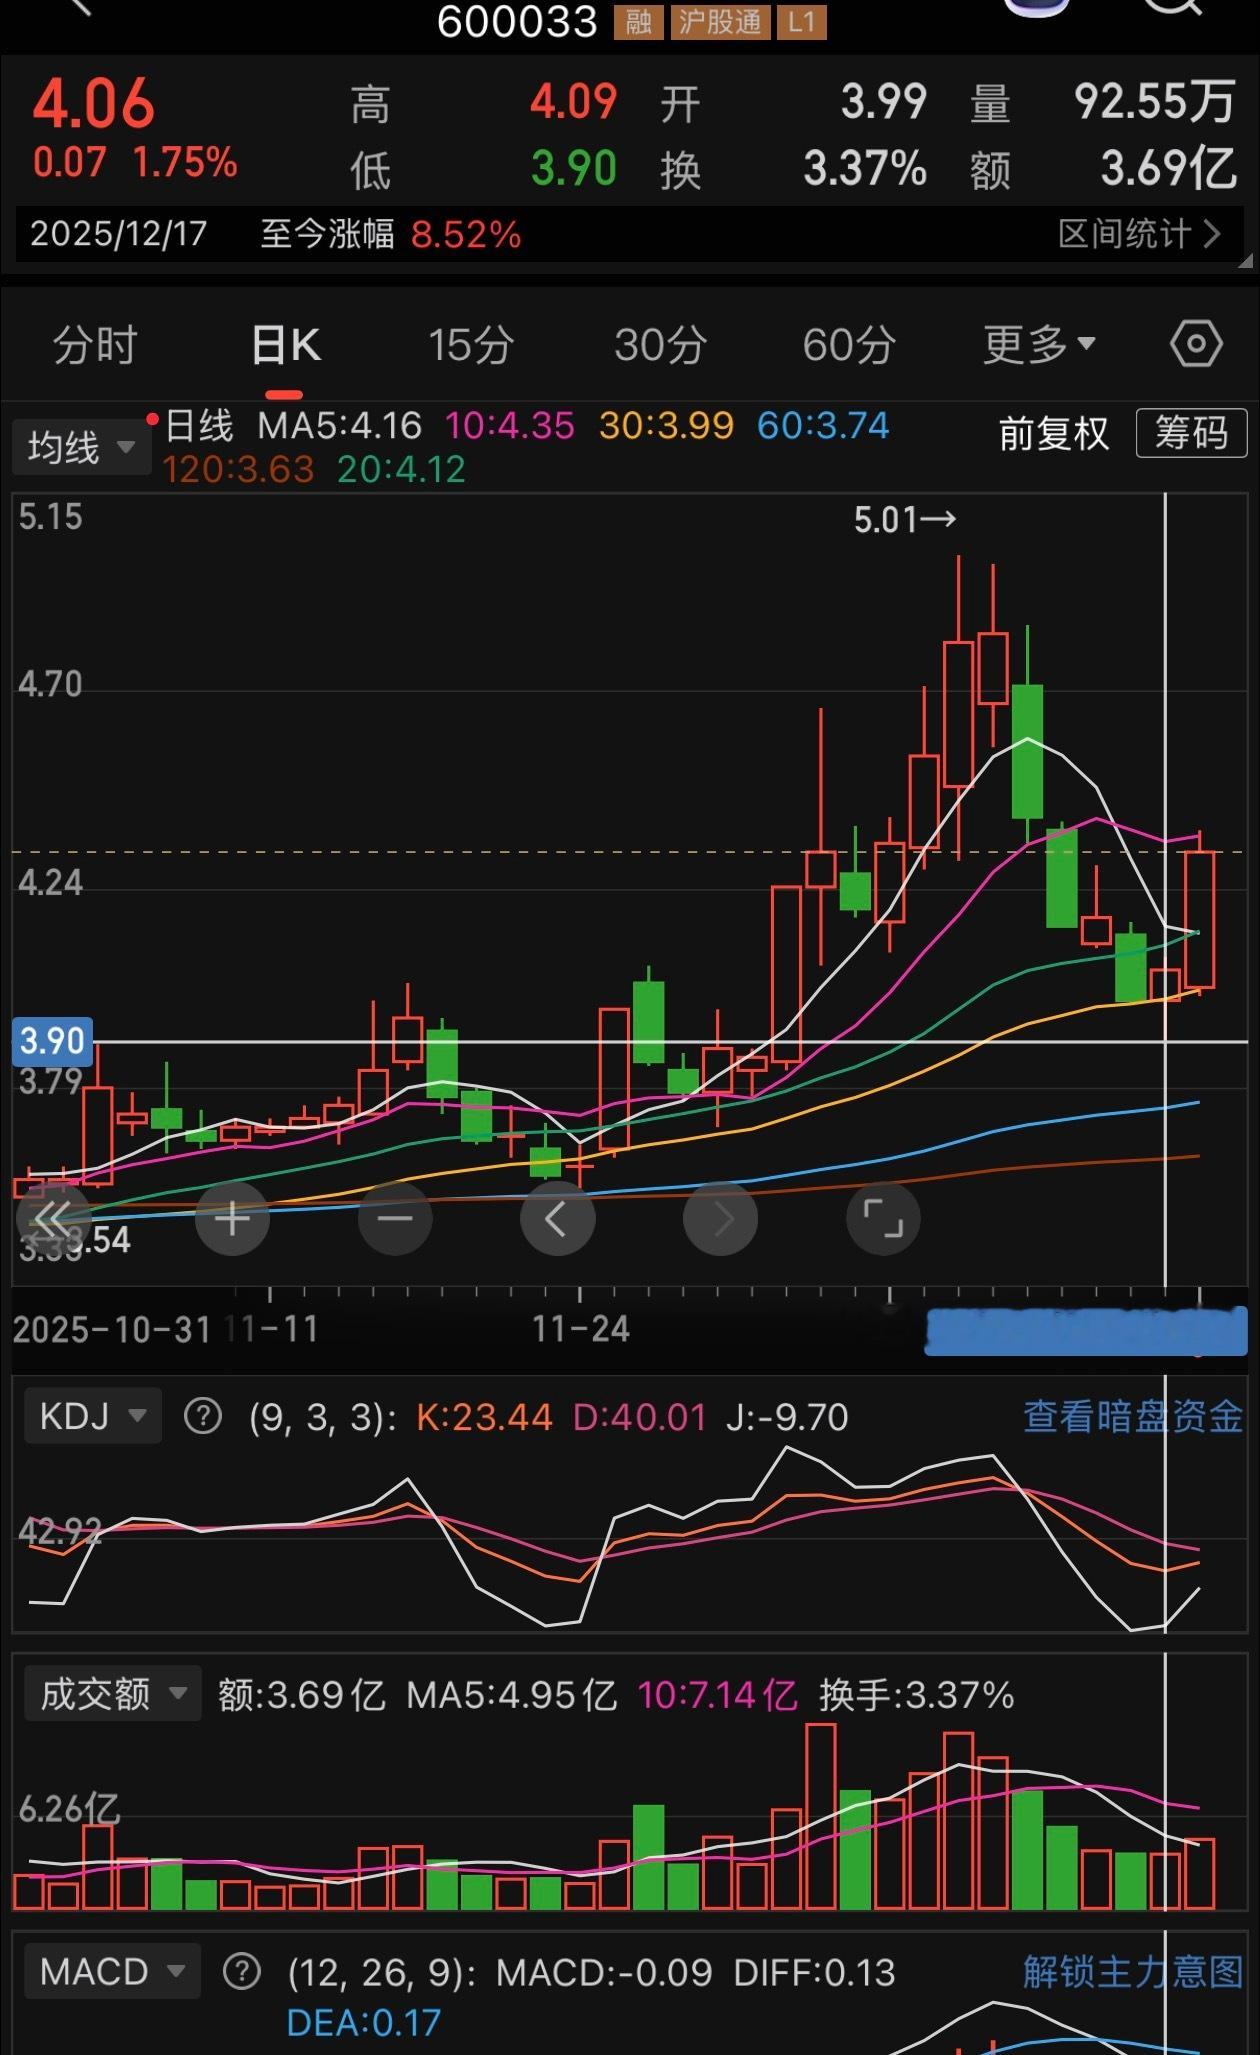
Task: Enter fullscreen chart with the corners icon
Action: 883,1219
